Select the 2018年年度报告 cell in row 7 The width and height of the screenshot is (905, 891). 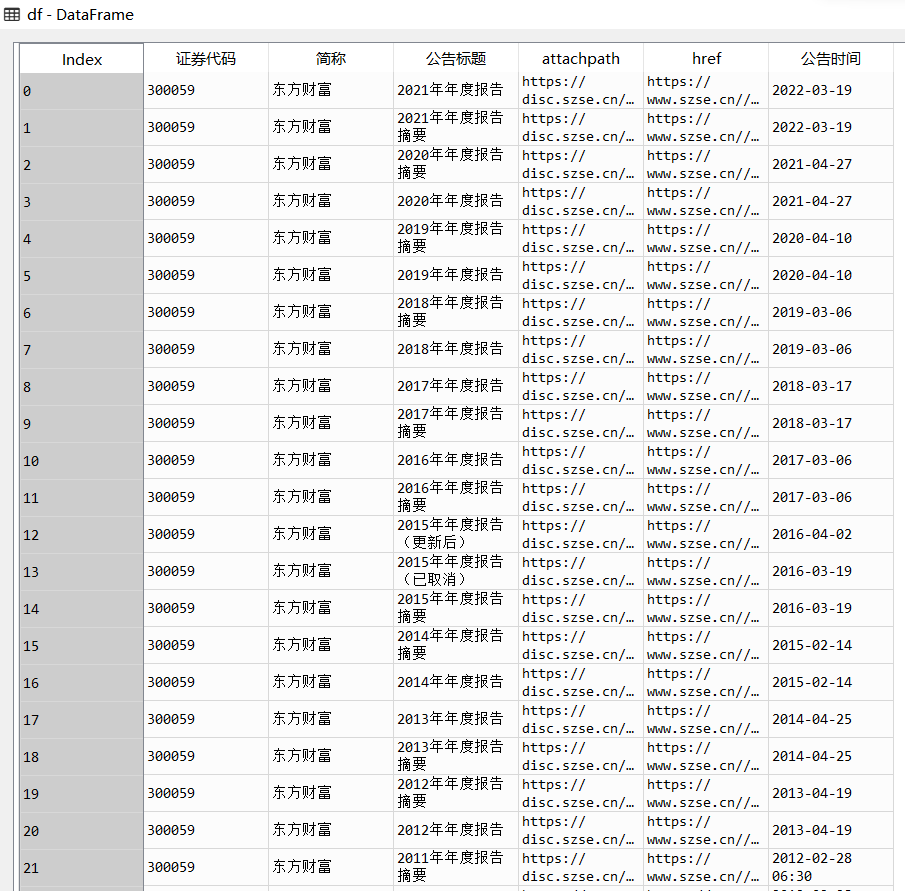(x=456, y=349)
